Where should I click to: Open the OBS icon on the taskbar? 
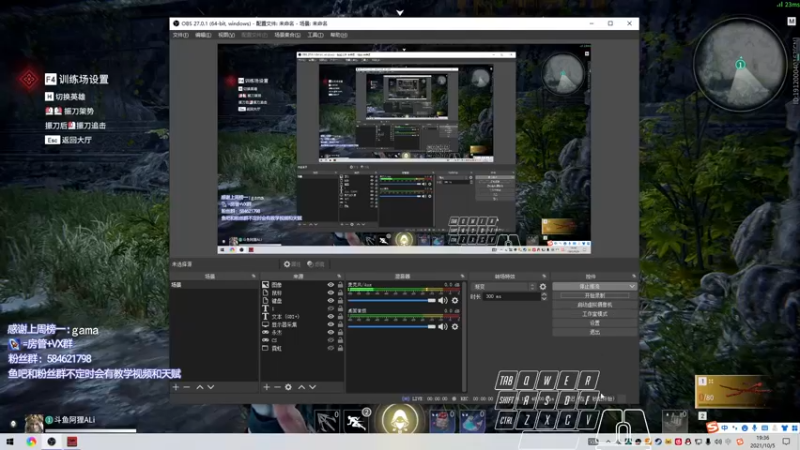pyautogui.click(x=52, y=441)
